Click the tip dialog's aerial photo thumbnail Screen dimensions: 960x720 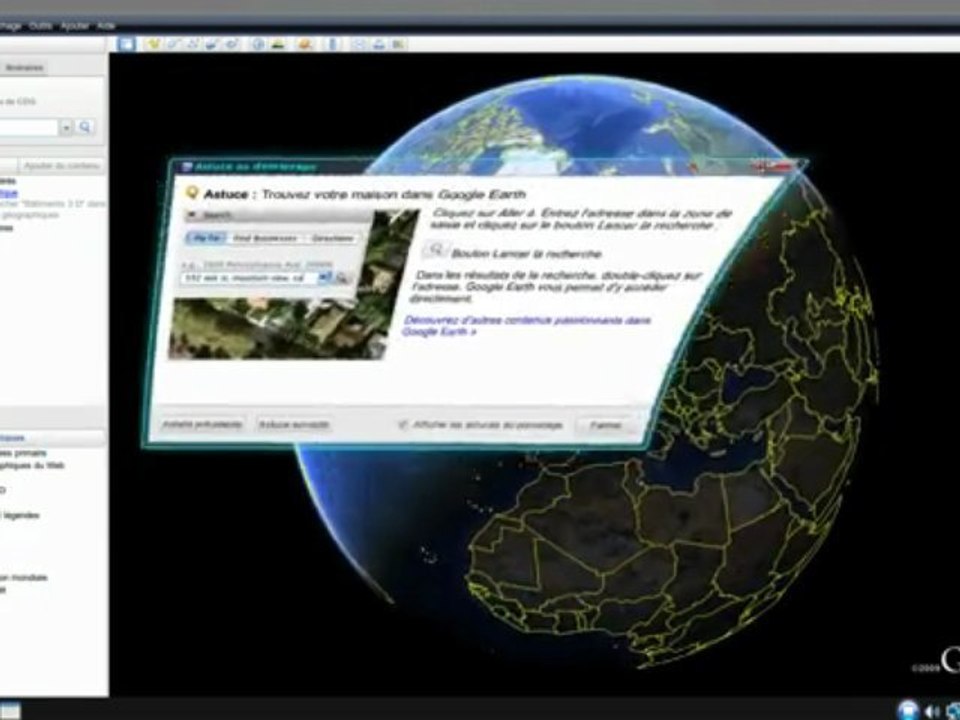point(294,284)
